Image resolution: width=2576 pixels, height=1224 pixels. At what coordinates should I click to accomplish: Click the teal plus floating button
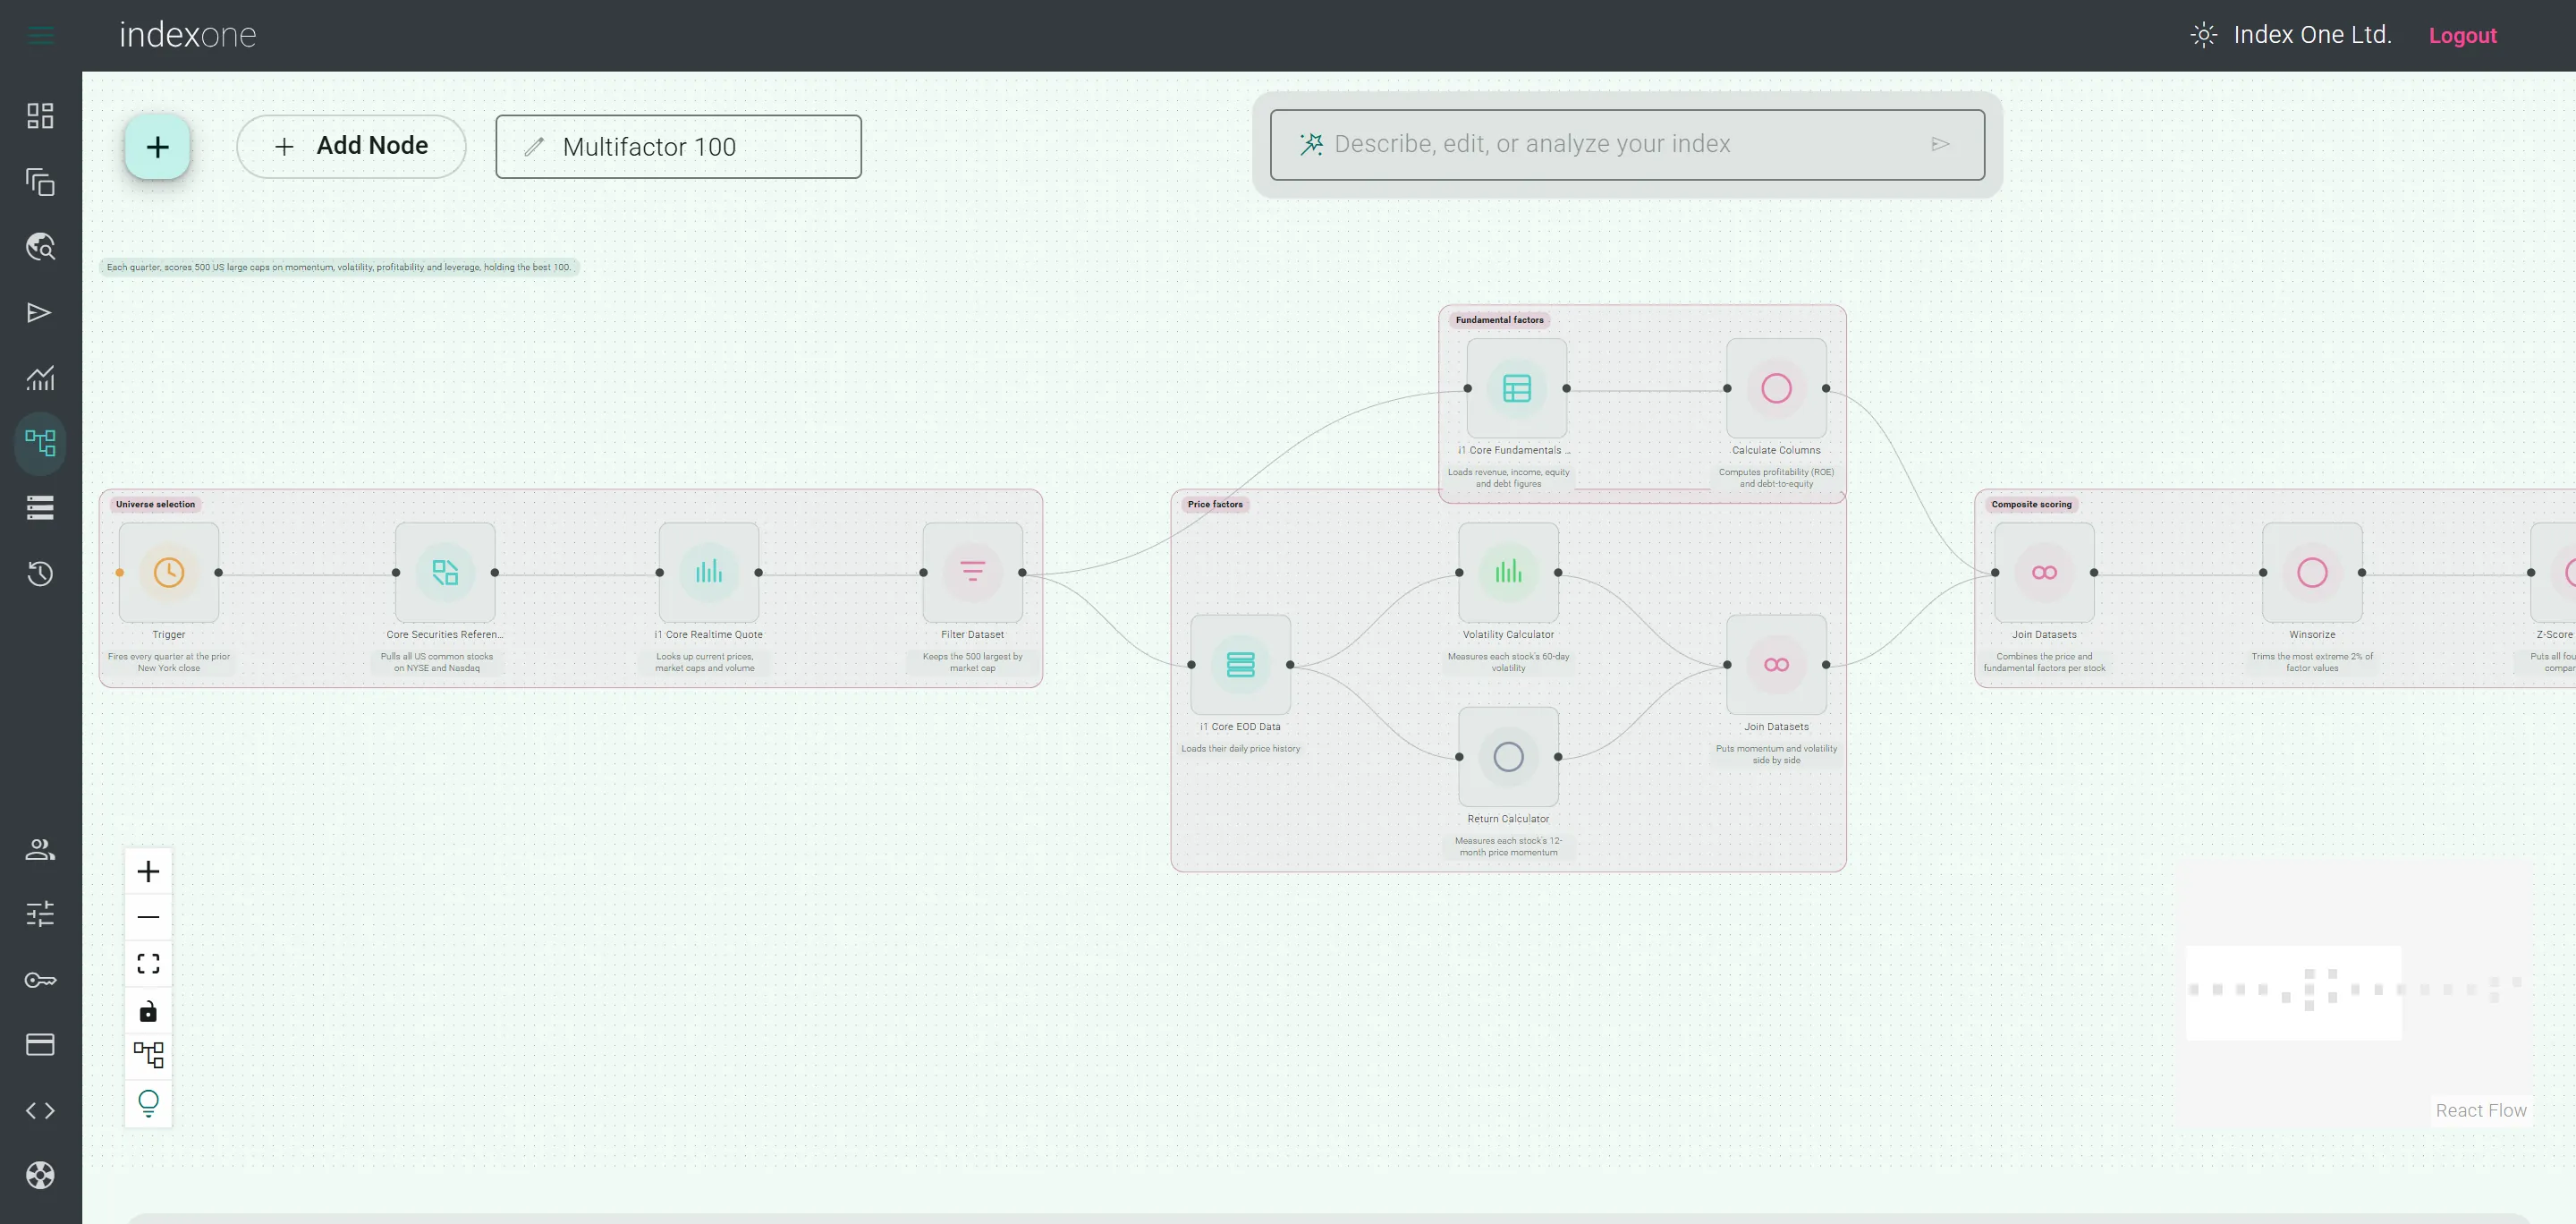(158, 147)
